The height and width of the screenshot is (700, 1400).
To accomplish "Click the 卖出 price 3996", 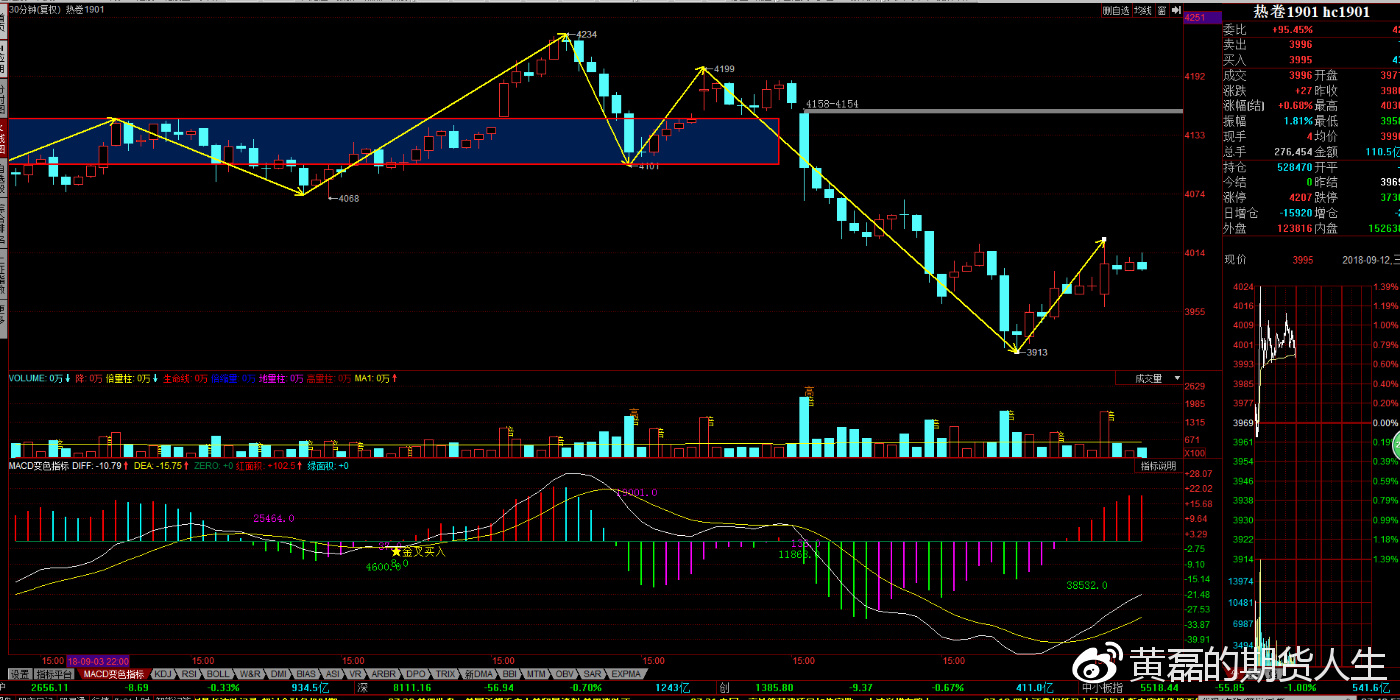I will (1300, 44).
